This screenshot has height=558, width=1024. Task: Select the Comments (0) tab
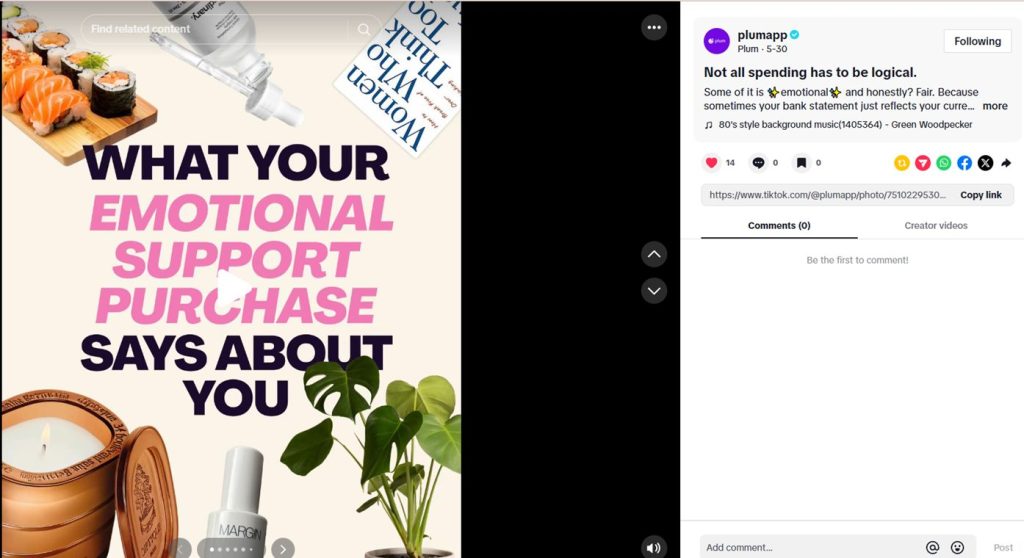[779, 225]
